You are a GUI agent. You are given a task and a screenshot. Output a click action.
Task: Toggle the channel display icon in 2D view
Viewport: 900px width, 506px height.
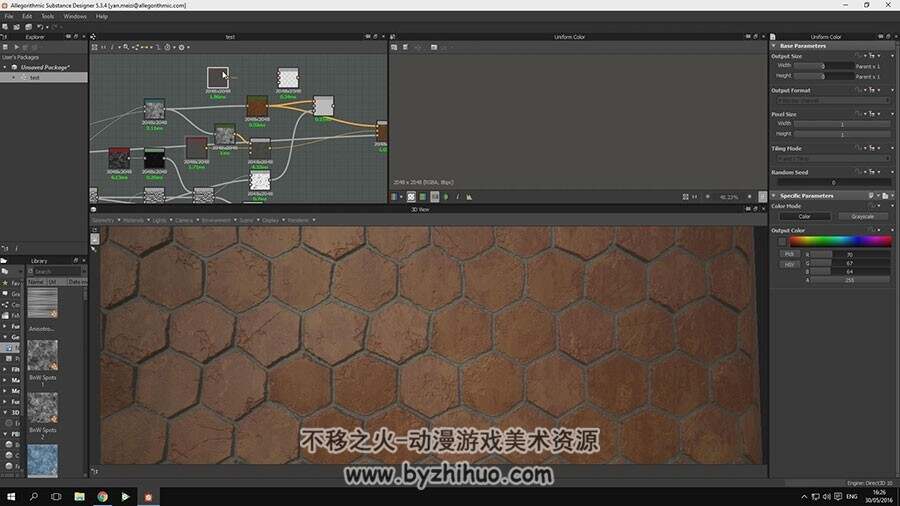point(394,197)
